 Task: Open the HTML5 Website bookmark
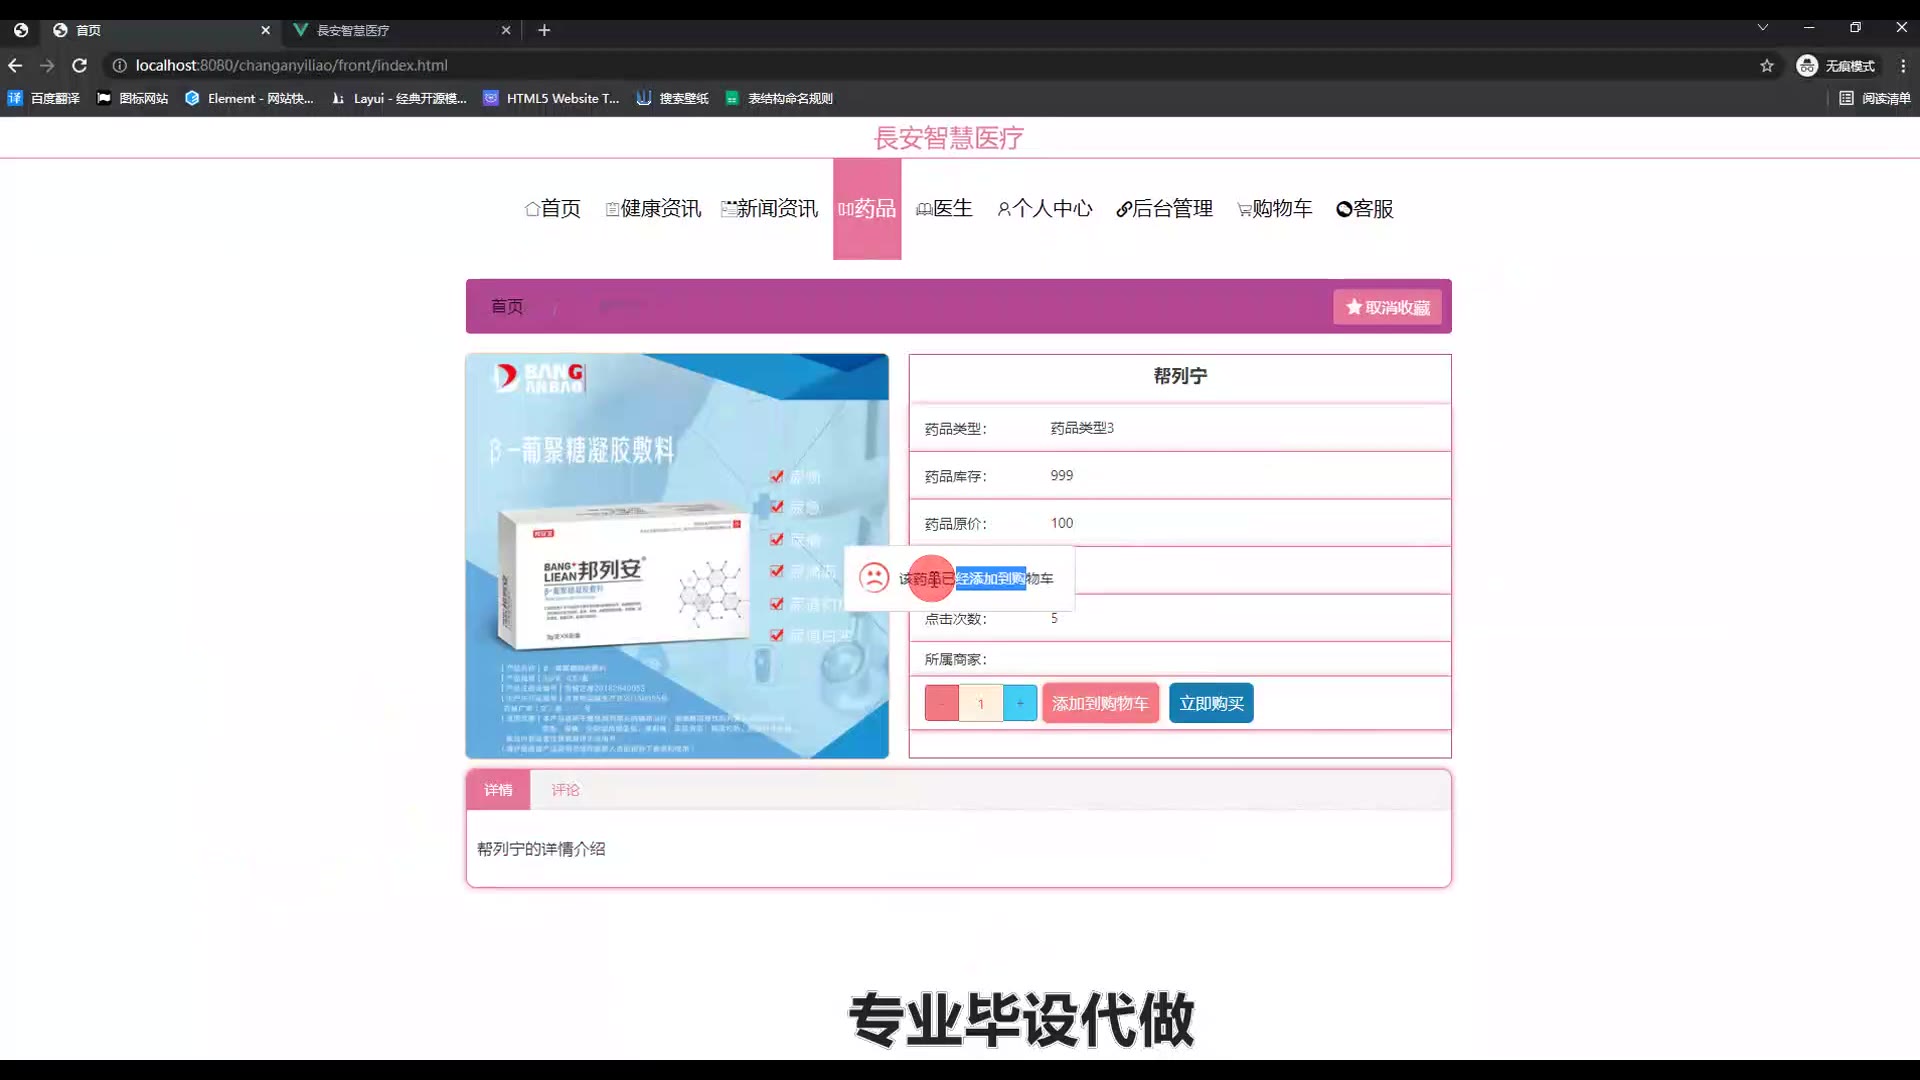tap(551, 98)
